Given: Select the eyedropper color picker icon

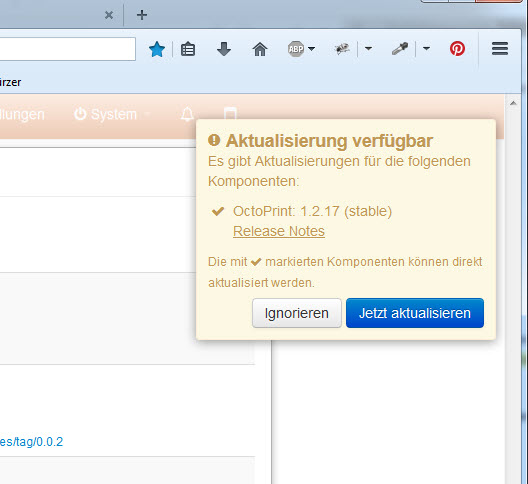Looking at the screenshot, I should click(400, 49).
